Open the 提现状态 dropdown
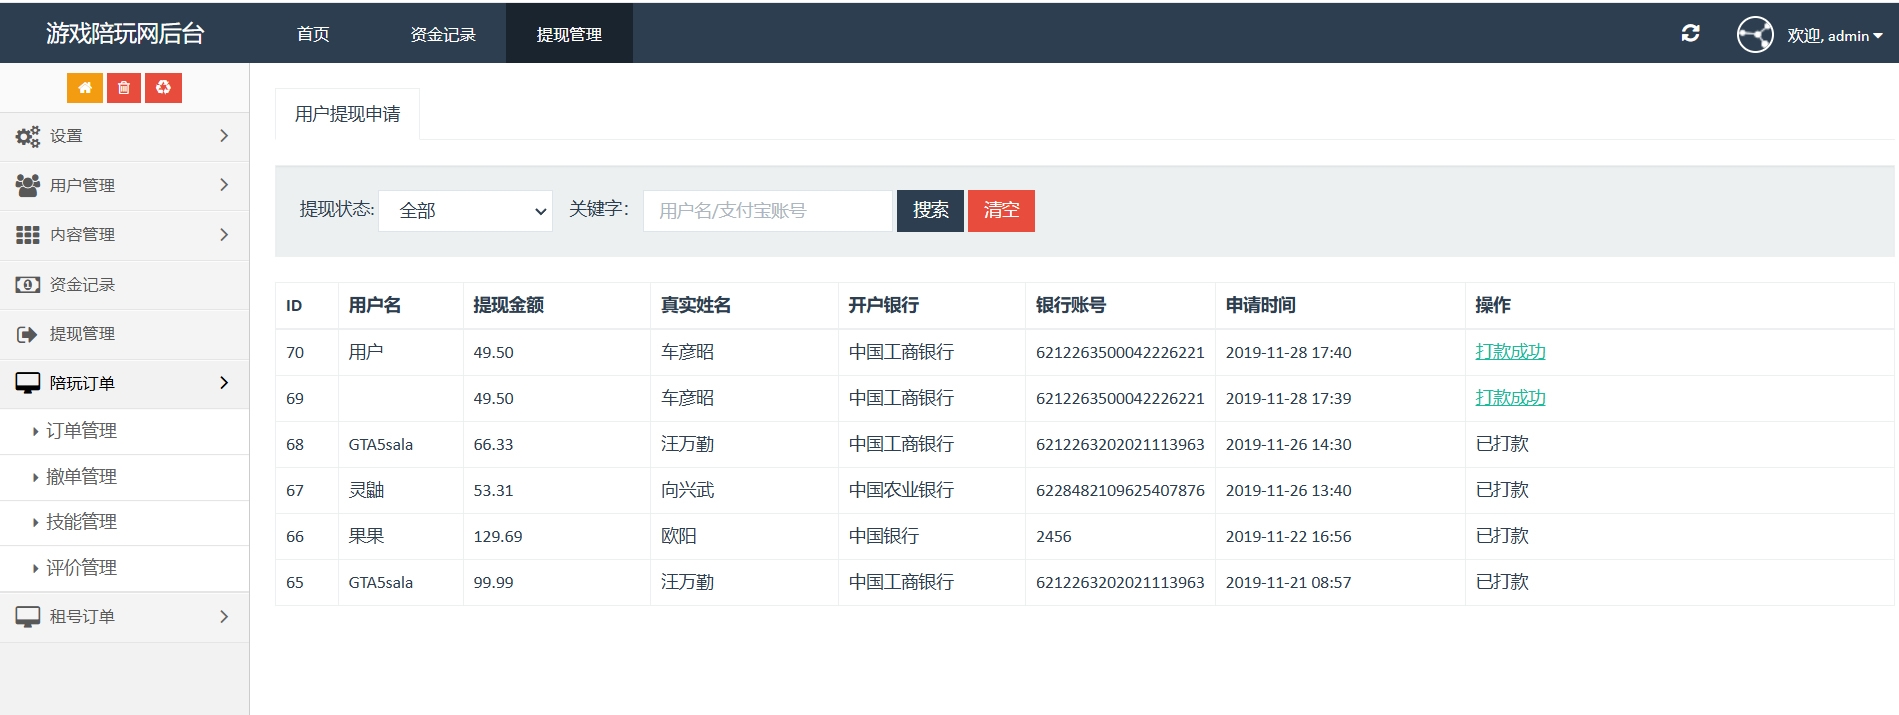This screenshot has width=1899, height=715. tap(466, 211)
